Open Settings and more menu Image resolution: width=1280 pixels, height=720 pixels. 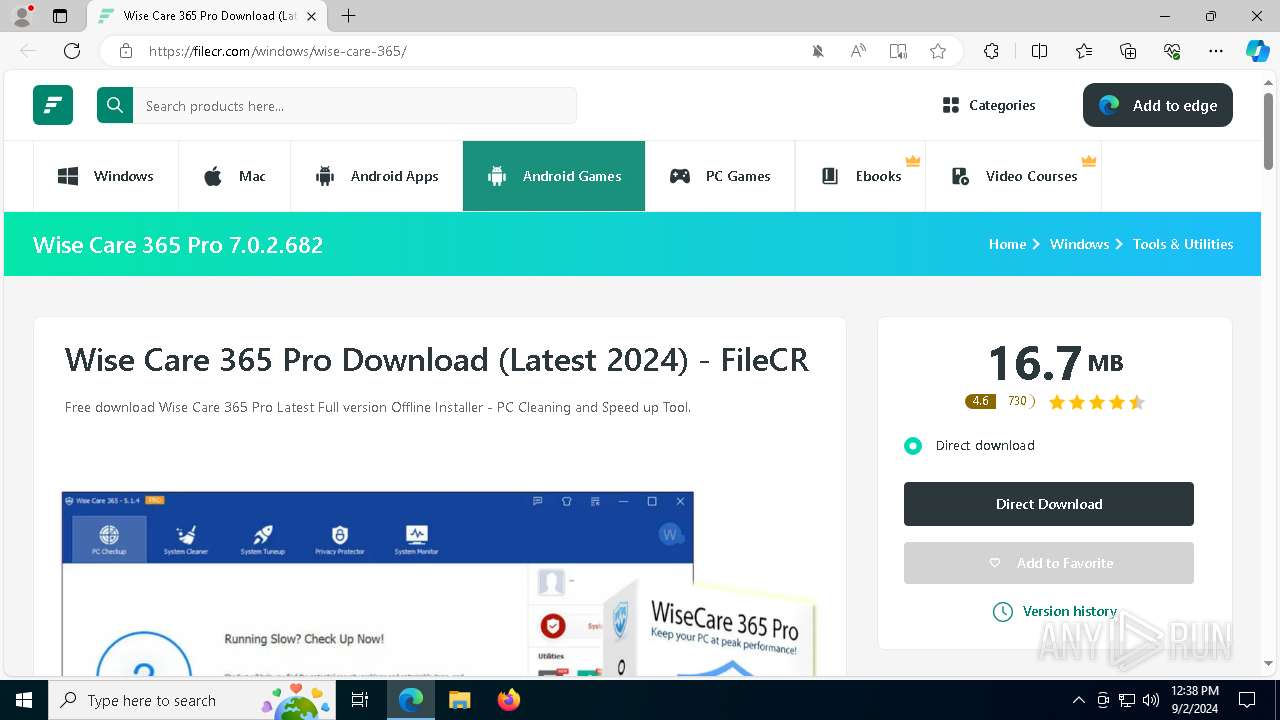click(x=1216, y=51)
